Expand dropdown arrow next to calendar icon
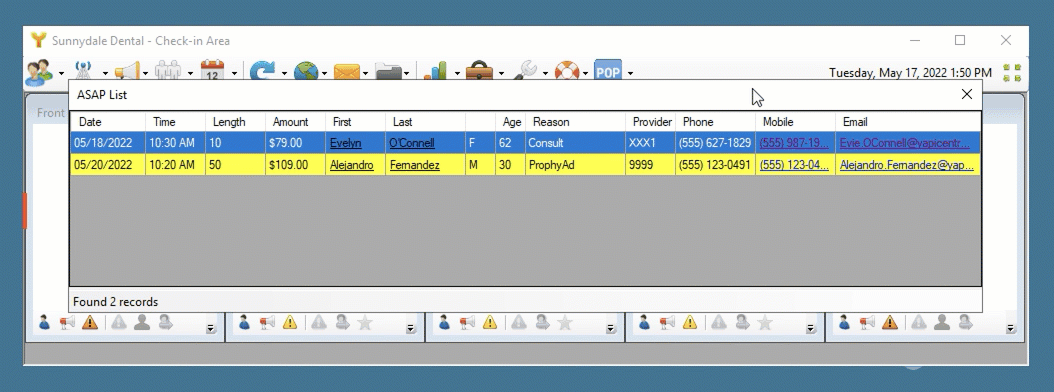This screenshot has width=1054, height=392. [x=235, y=73]
